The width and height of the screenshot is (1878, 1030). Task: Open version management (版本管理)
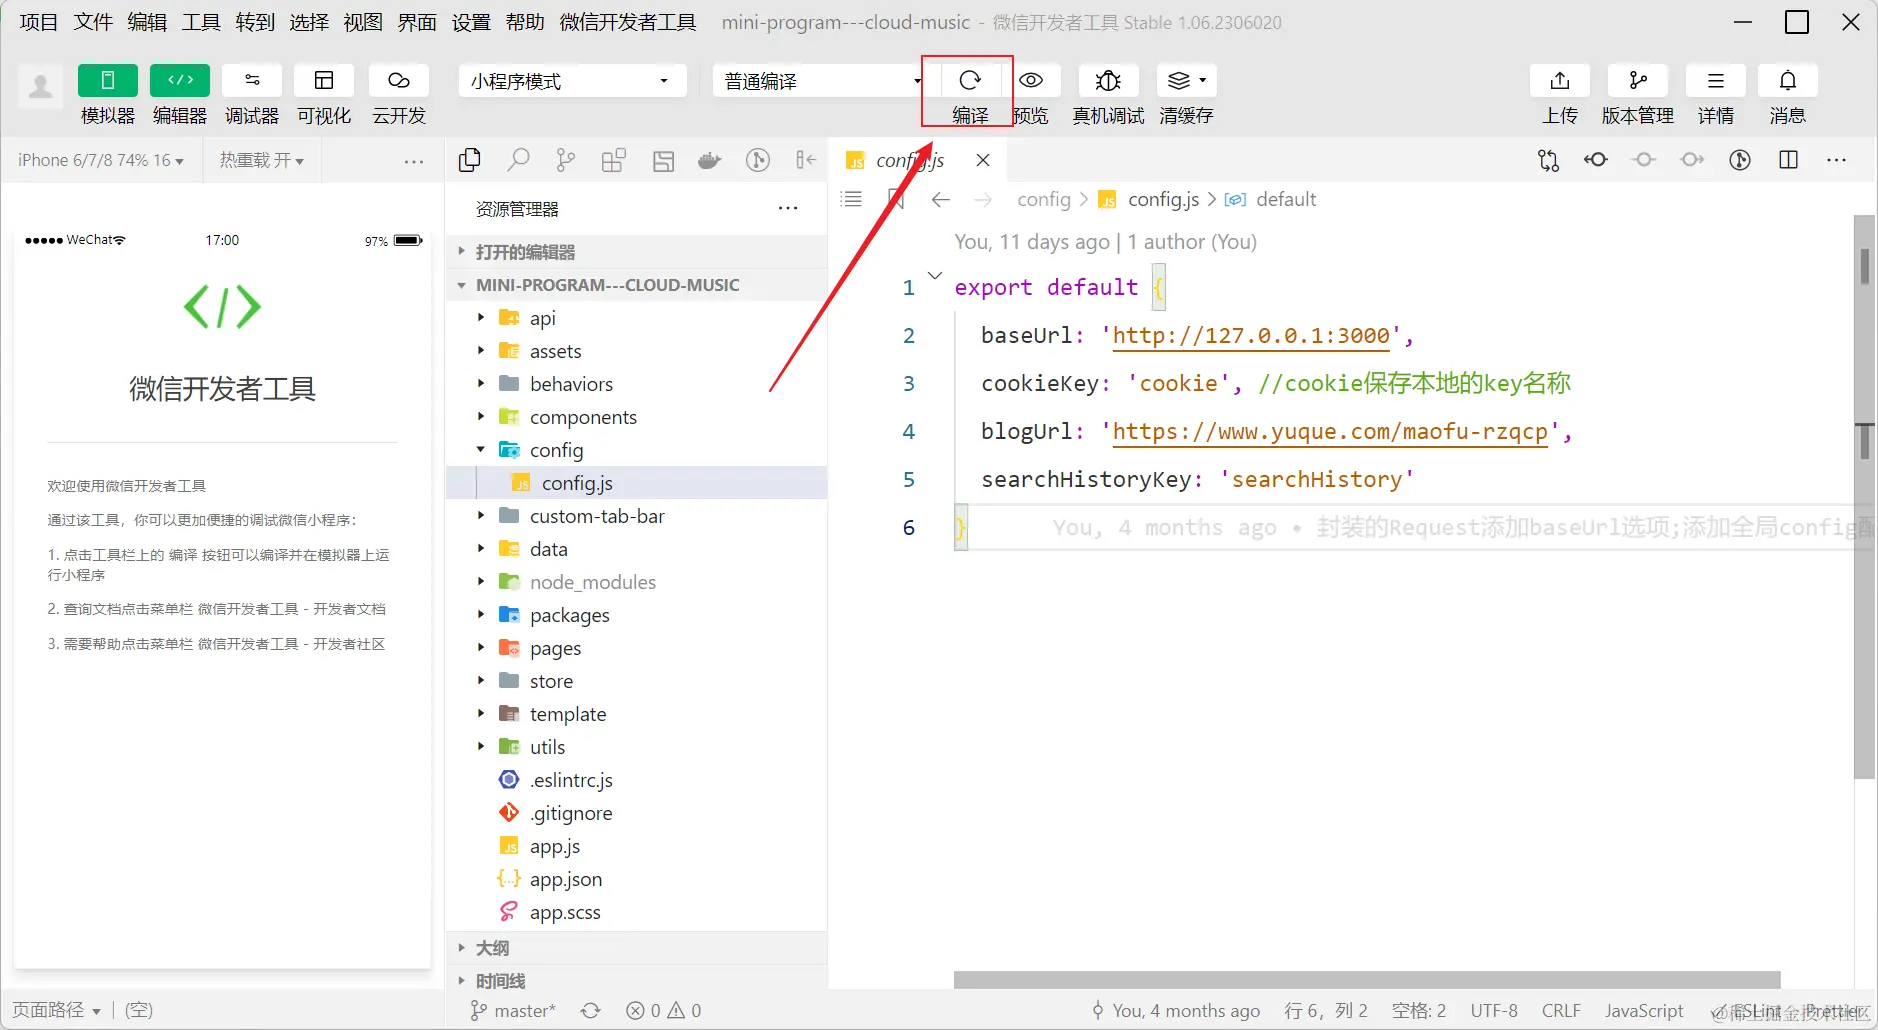[1638, 80]
